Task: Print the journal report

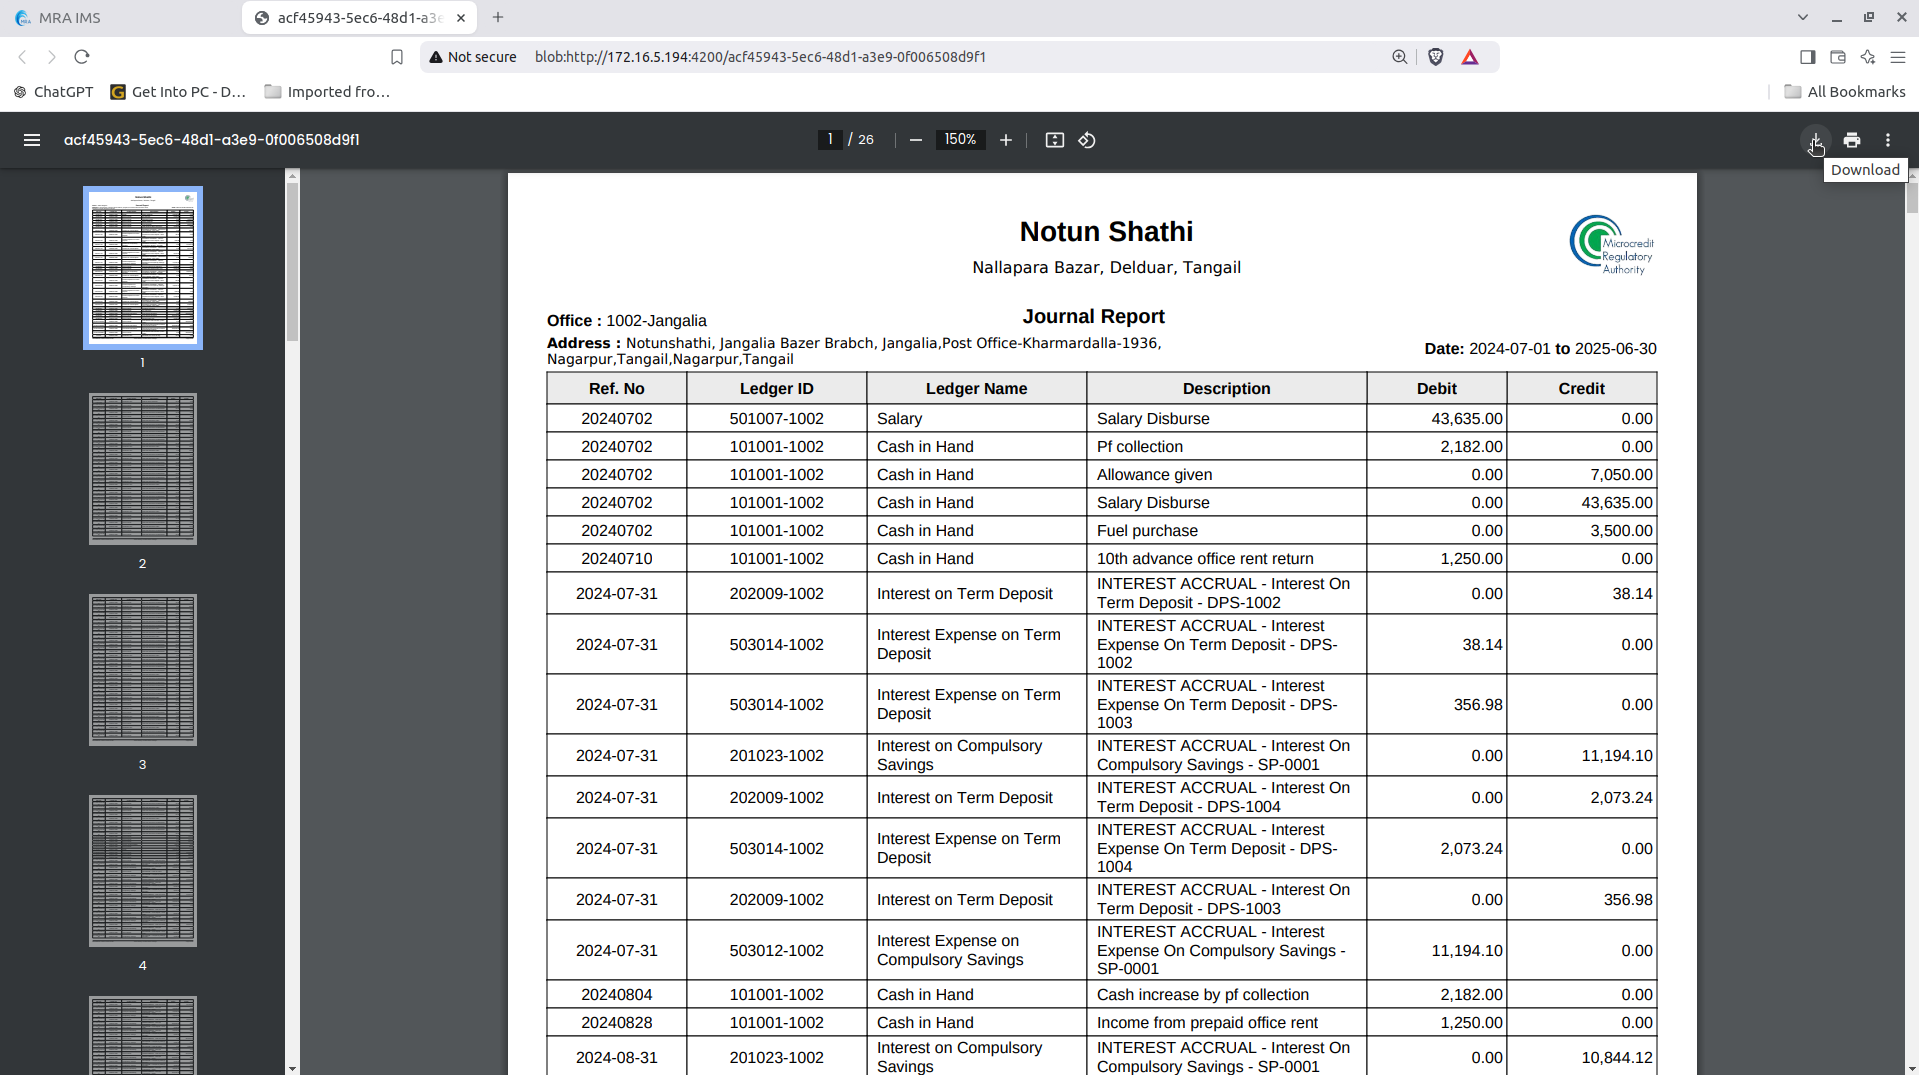Action: coord(1852,140)
